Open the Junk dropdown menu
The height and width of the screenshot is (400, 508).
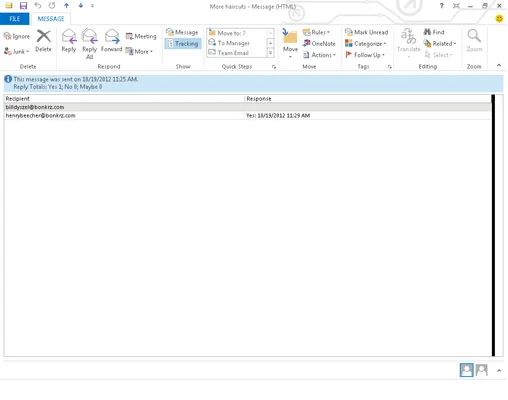[17, 51]
